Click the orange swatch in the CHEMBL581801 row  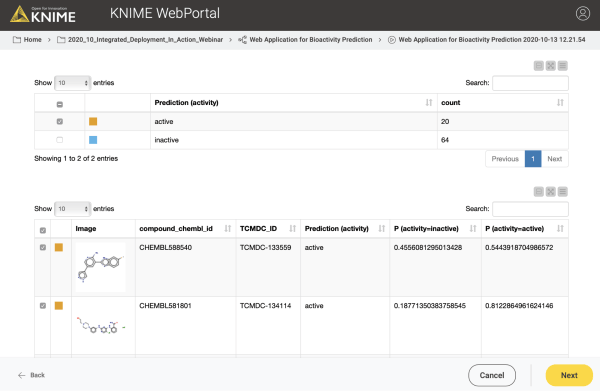59,306
